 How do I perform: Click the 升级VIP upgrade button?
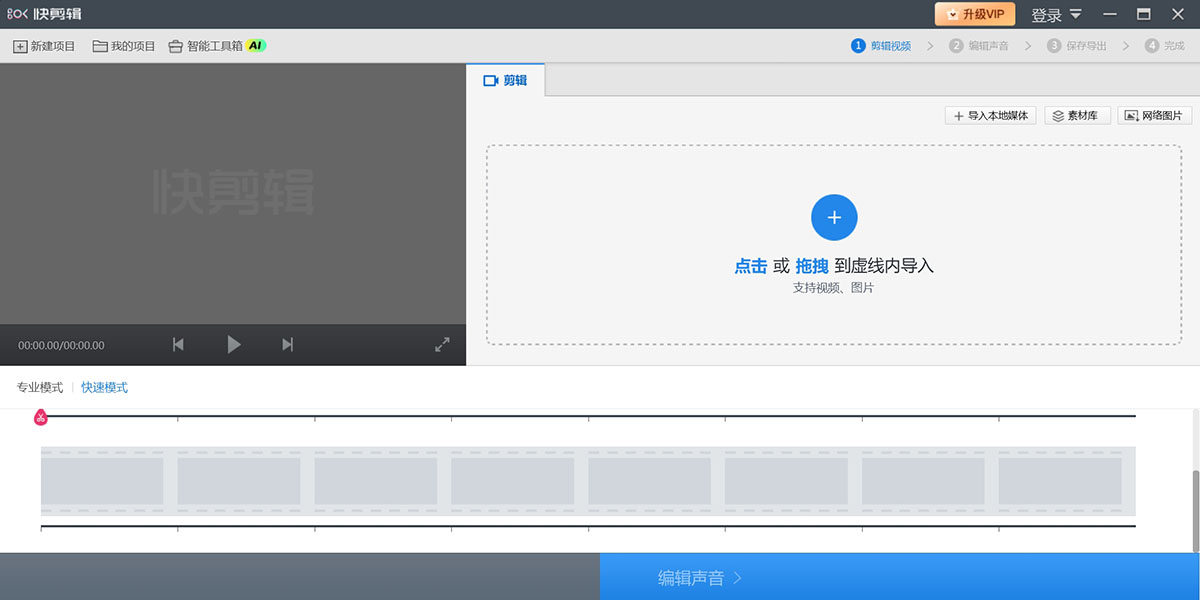pos(975,14)
